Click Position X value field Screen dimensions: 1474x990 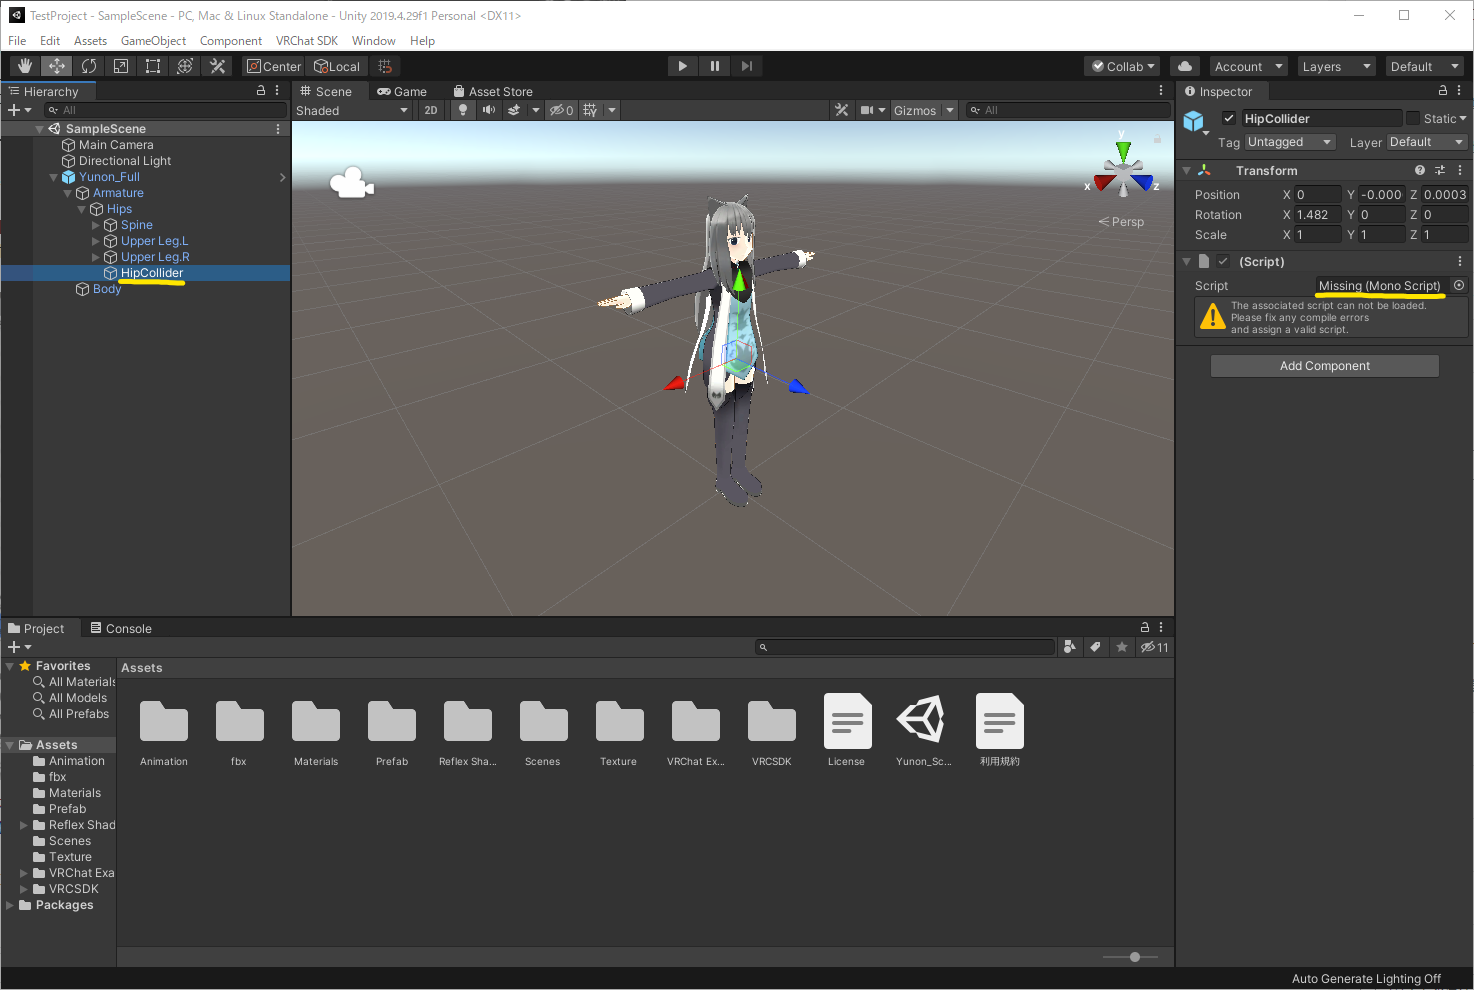click(x=1317, y=195)
